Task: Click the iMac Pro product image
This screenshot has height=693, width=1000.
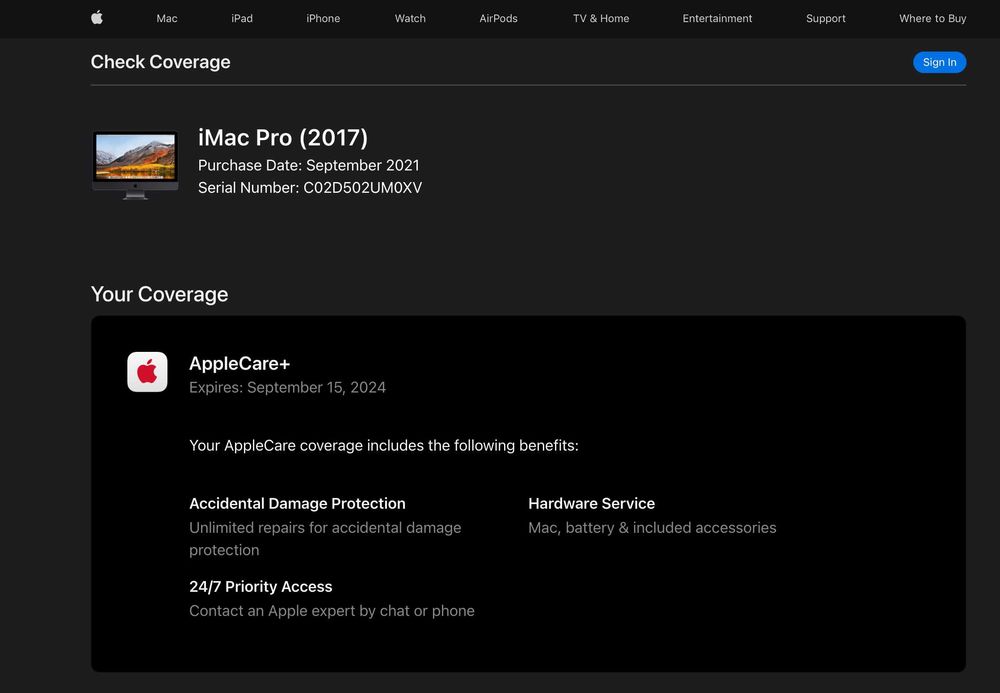Action: 135,165
